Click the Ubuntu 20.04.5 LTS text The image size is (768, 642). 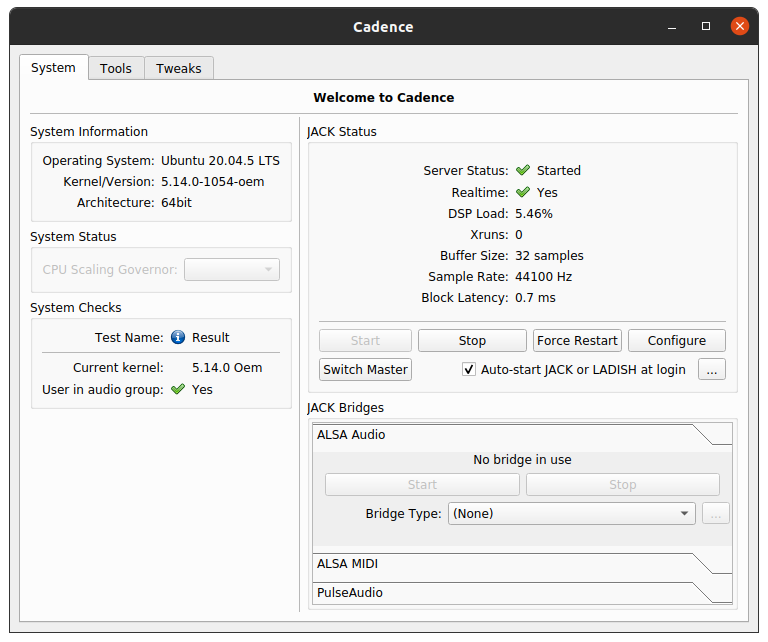point(220,161)
